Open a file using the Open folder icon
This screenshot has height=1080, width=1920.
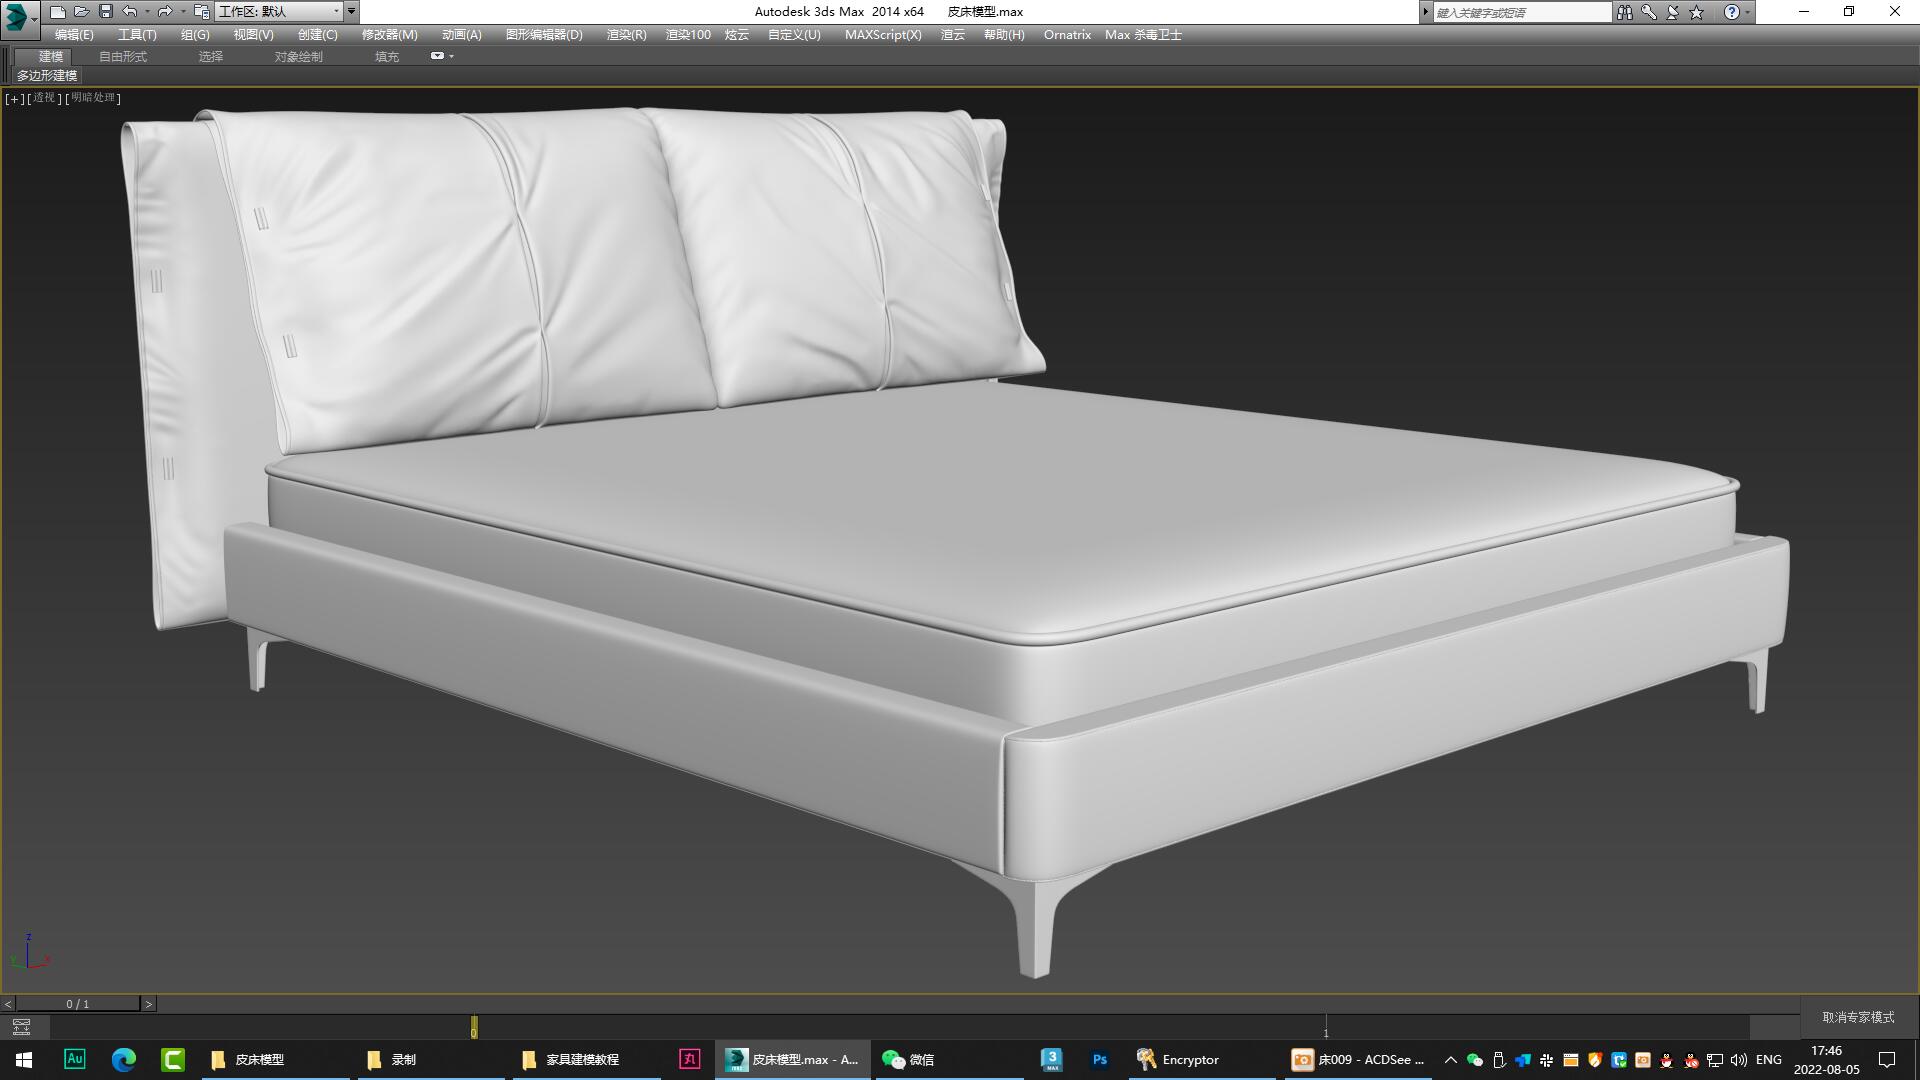click(82, 11)
